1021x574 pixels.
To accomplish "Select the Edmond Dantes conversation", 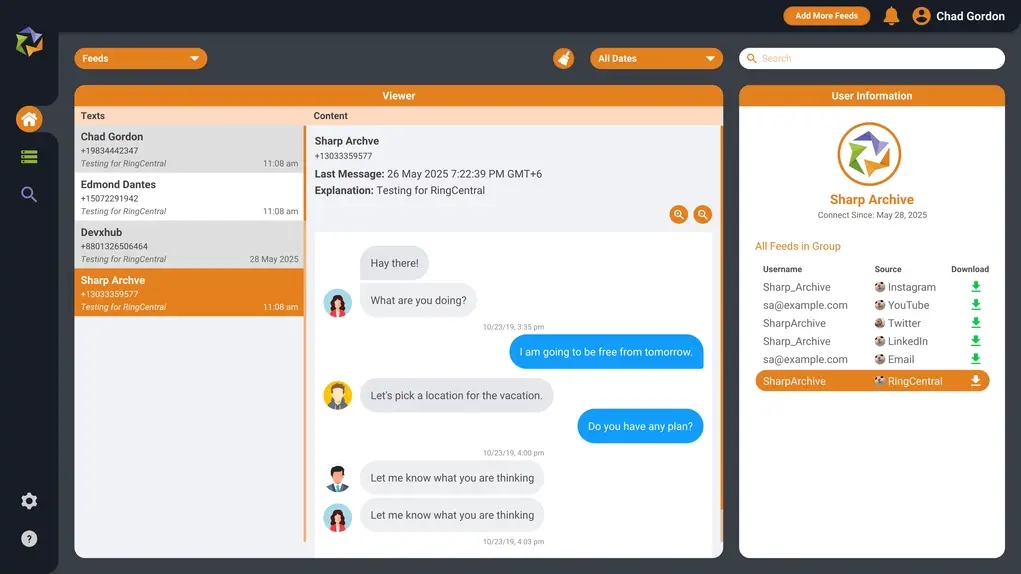I will 189,197.
